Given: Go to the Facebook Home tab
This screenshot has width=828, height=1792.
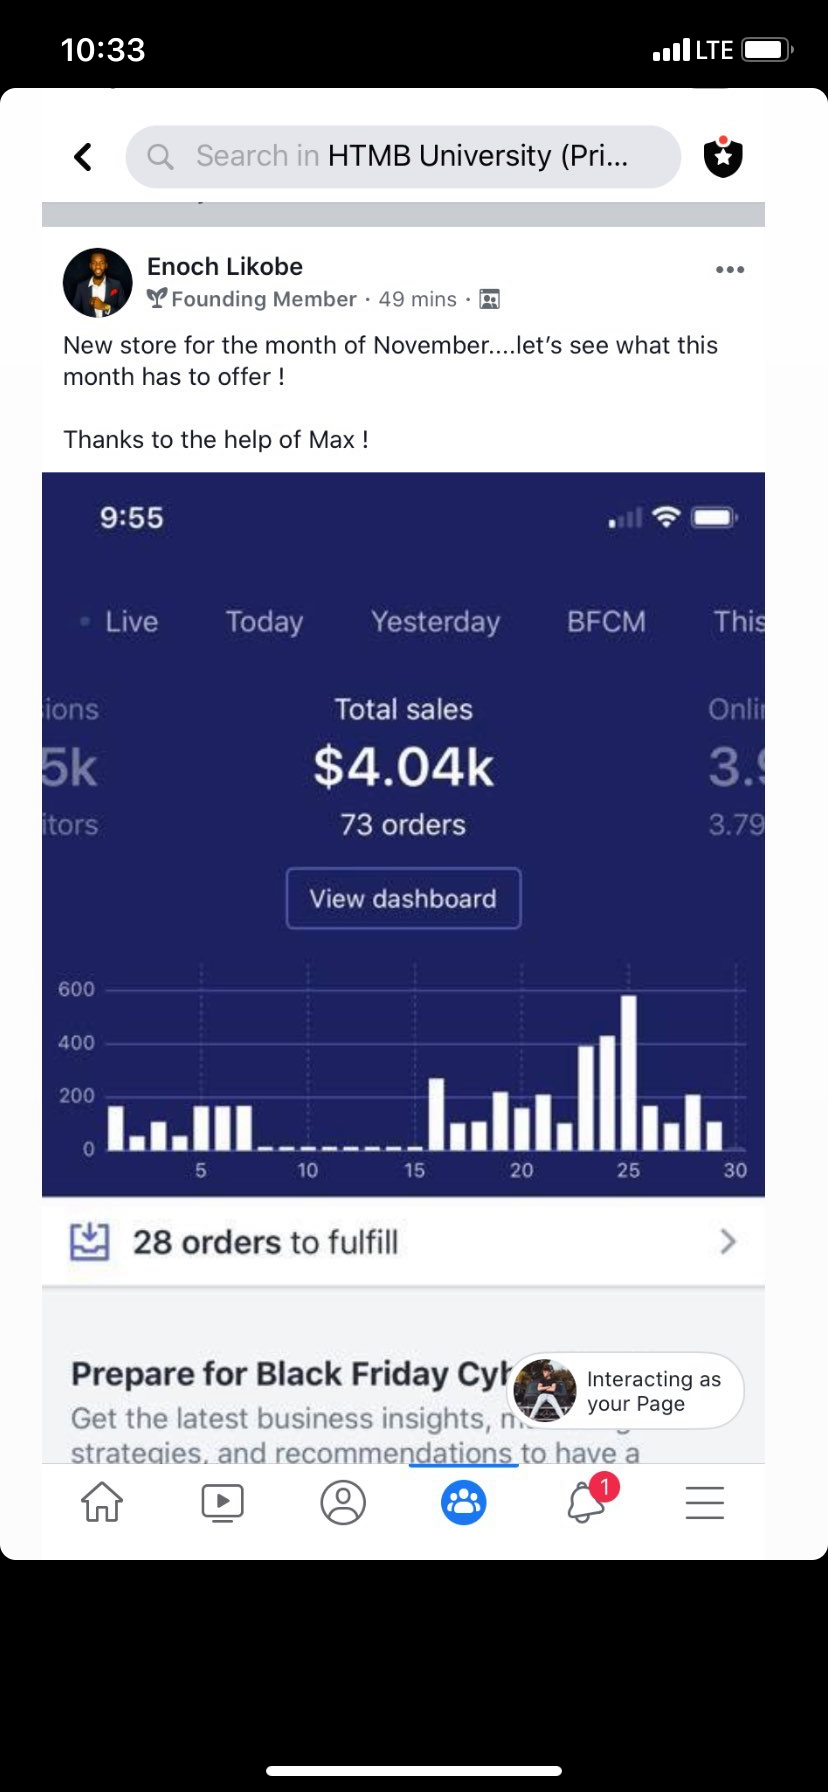Looking at the screenshot, I should pyautogui.click(x=102, y=1502).
